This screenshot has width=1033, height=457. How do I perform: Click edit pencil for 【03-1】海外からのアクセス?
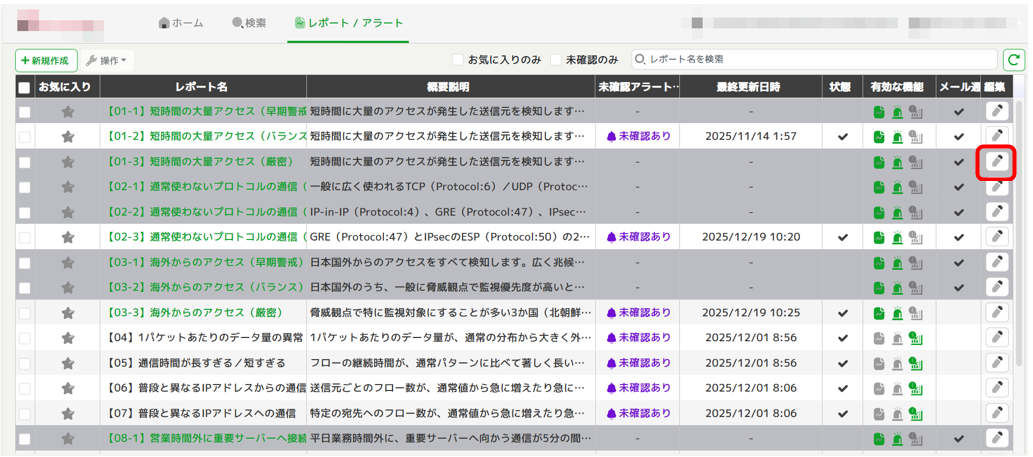(x=997, y=262)
